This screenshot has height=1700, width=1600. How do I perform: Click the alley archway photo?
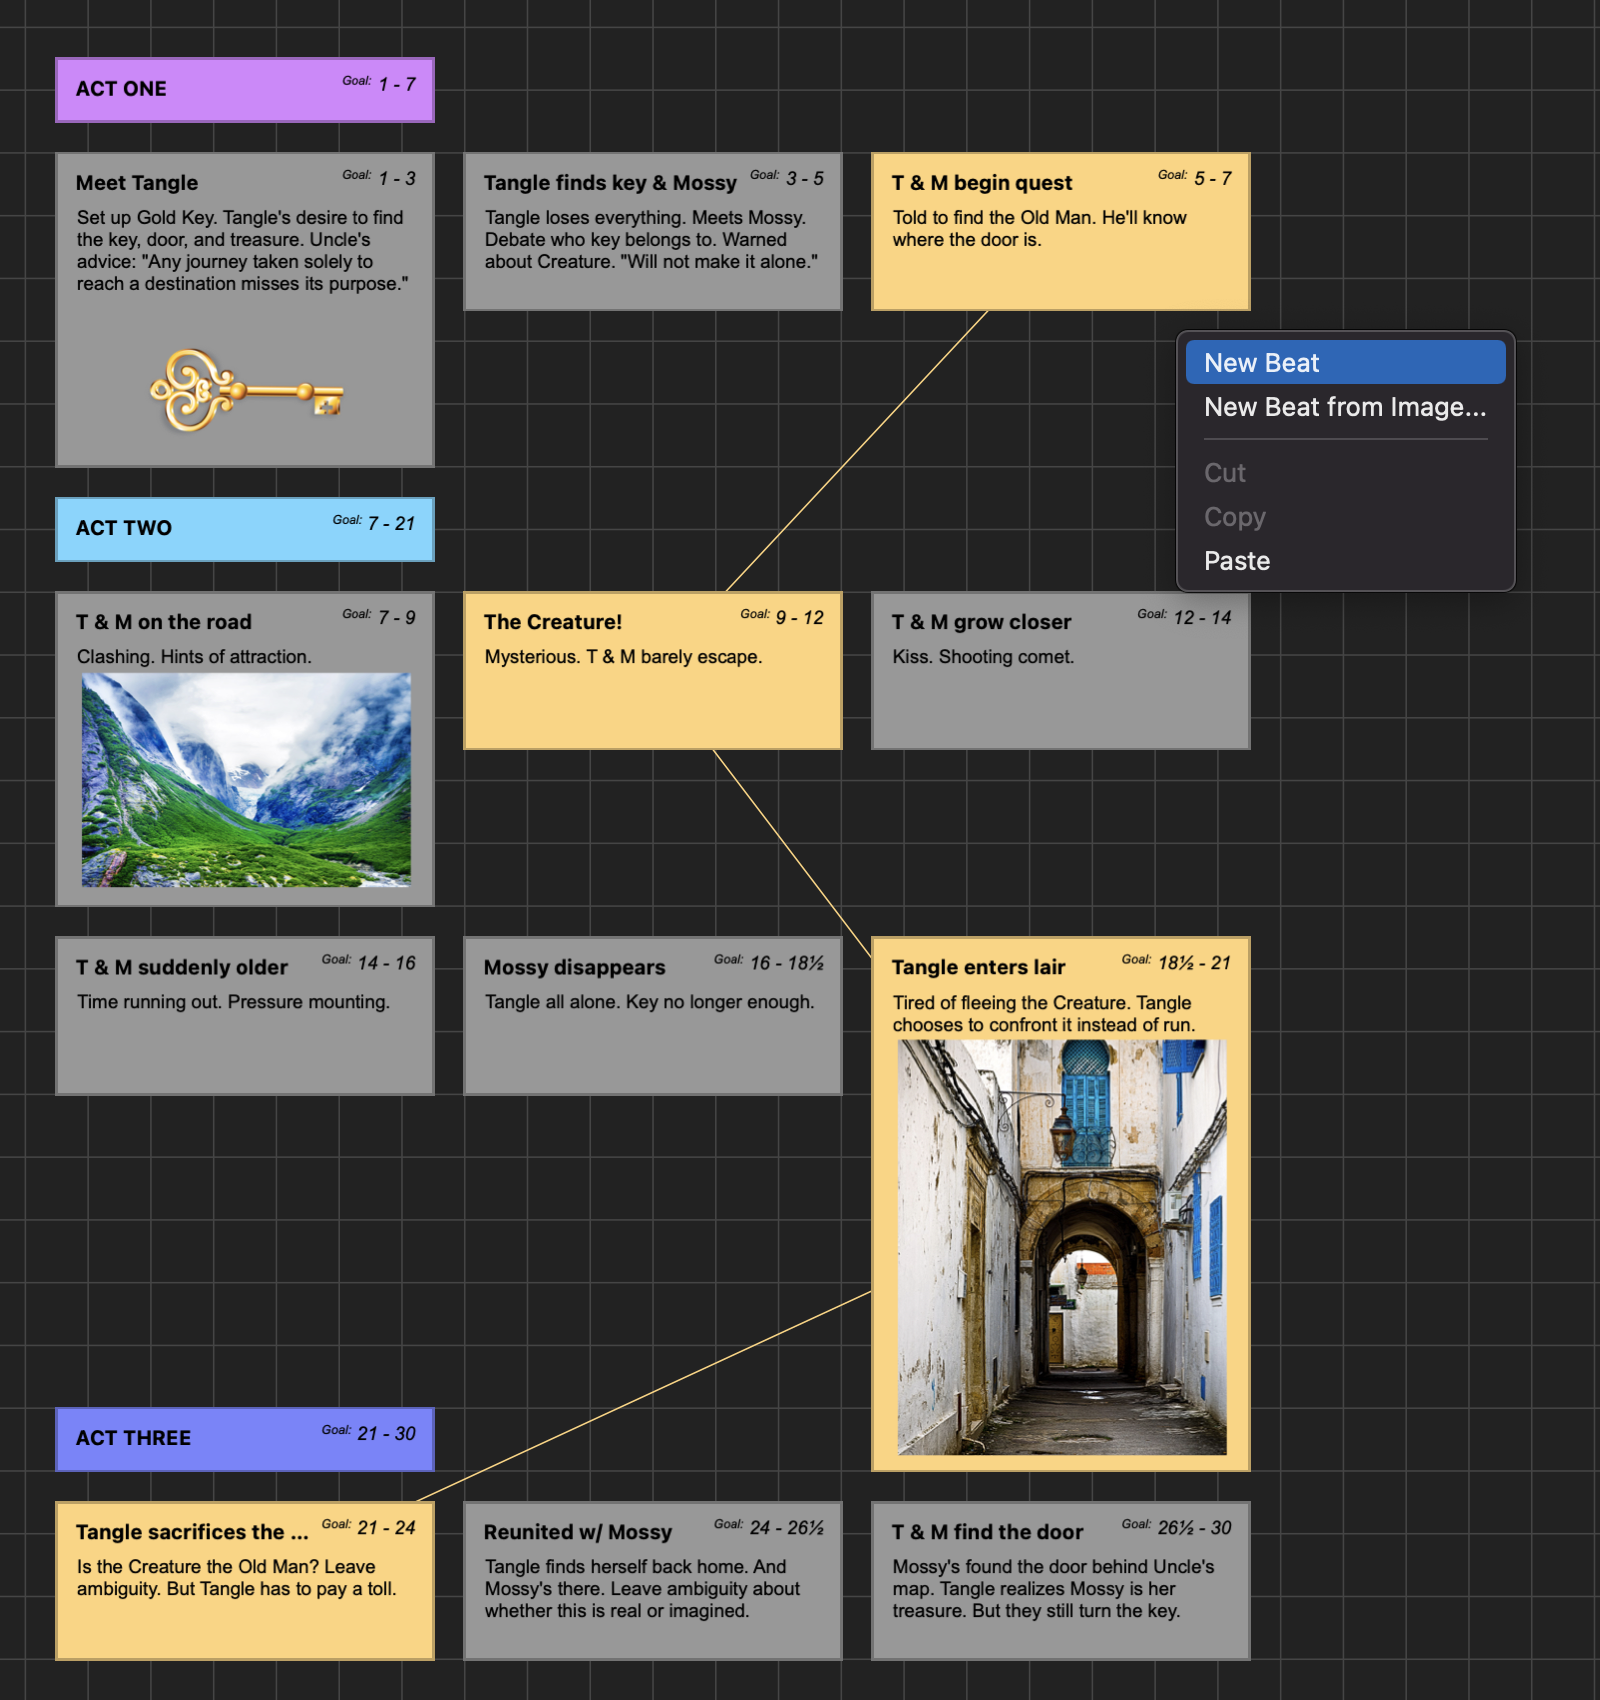coord(1061,1246)
